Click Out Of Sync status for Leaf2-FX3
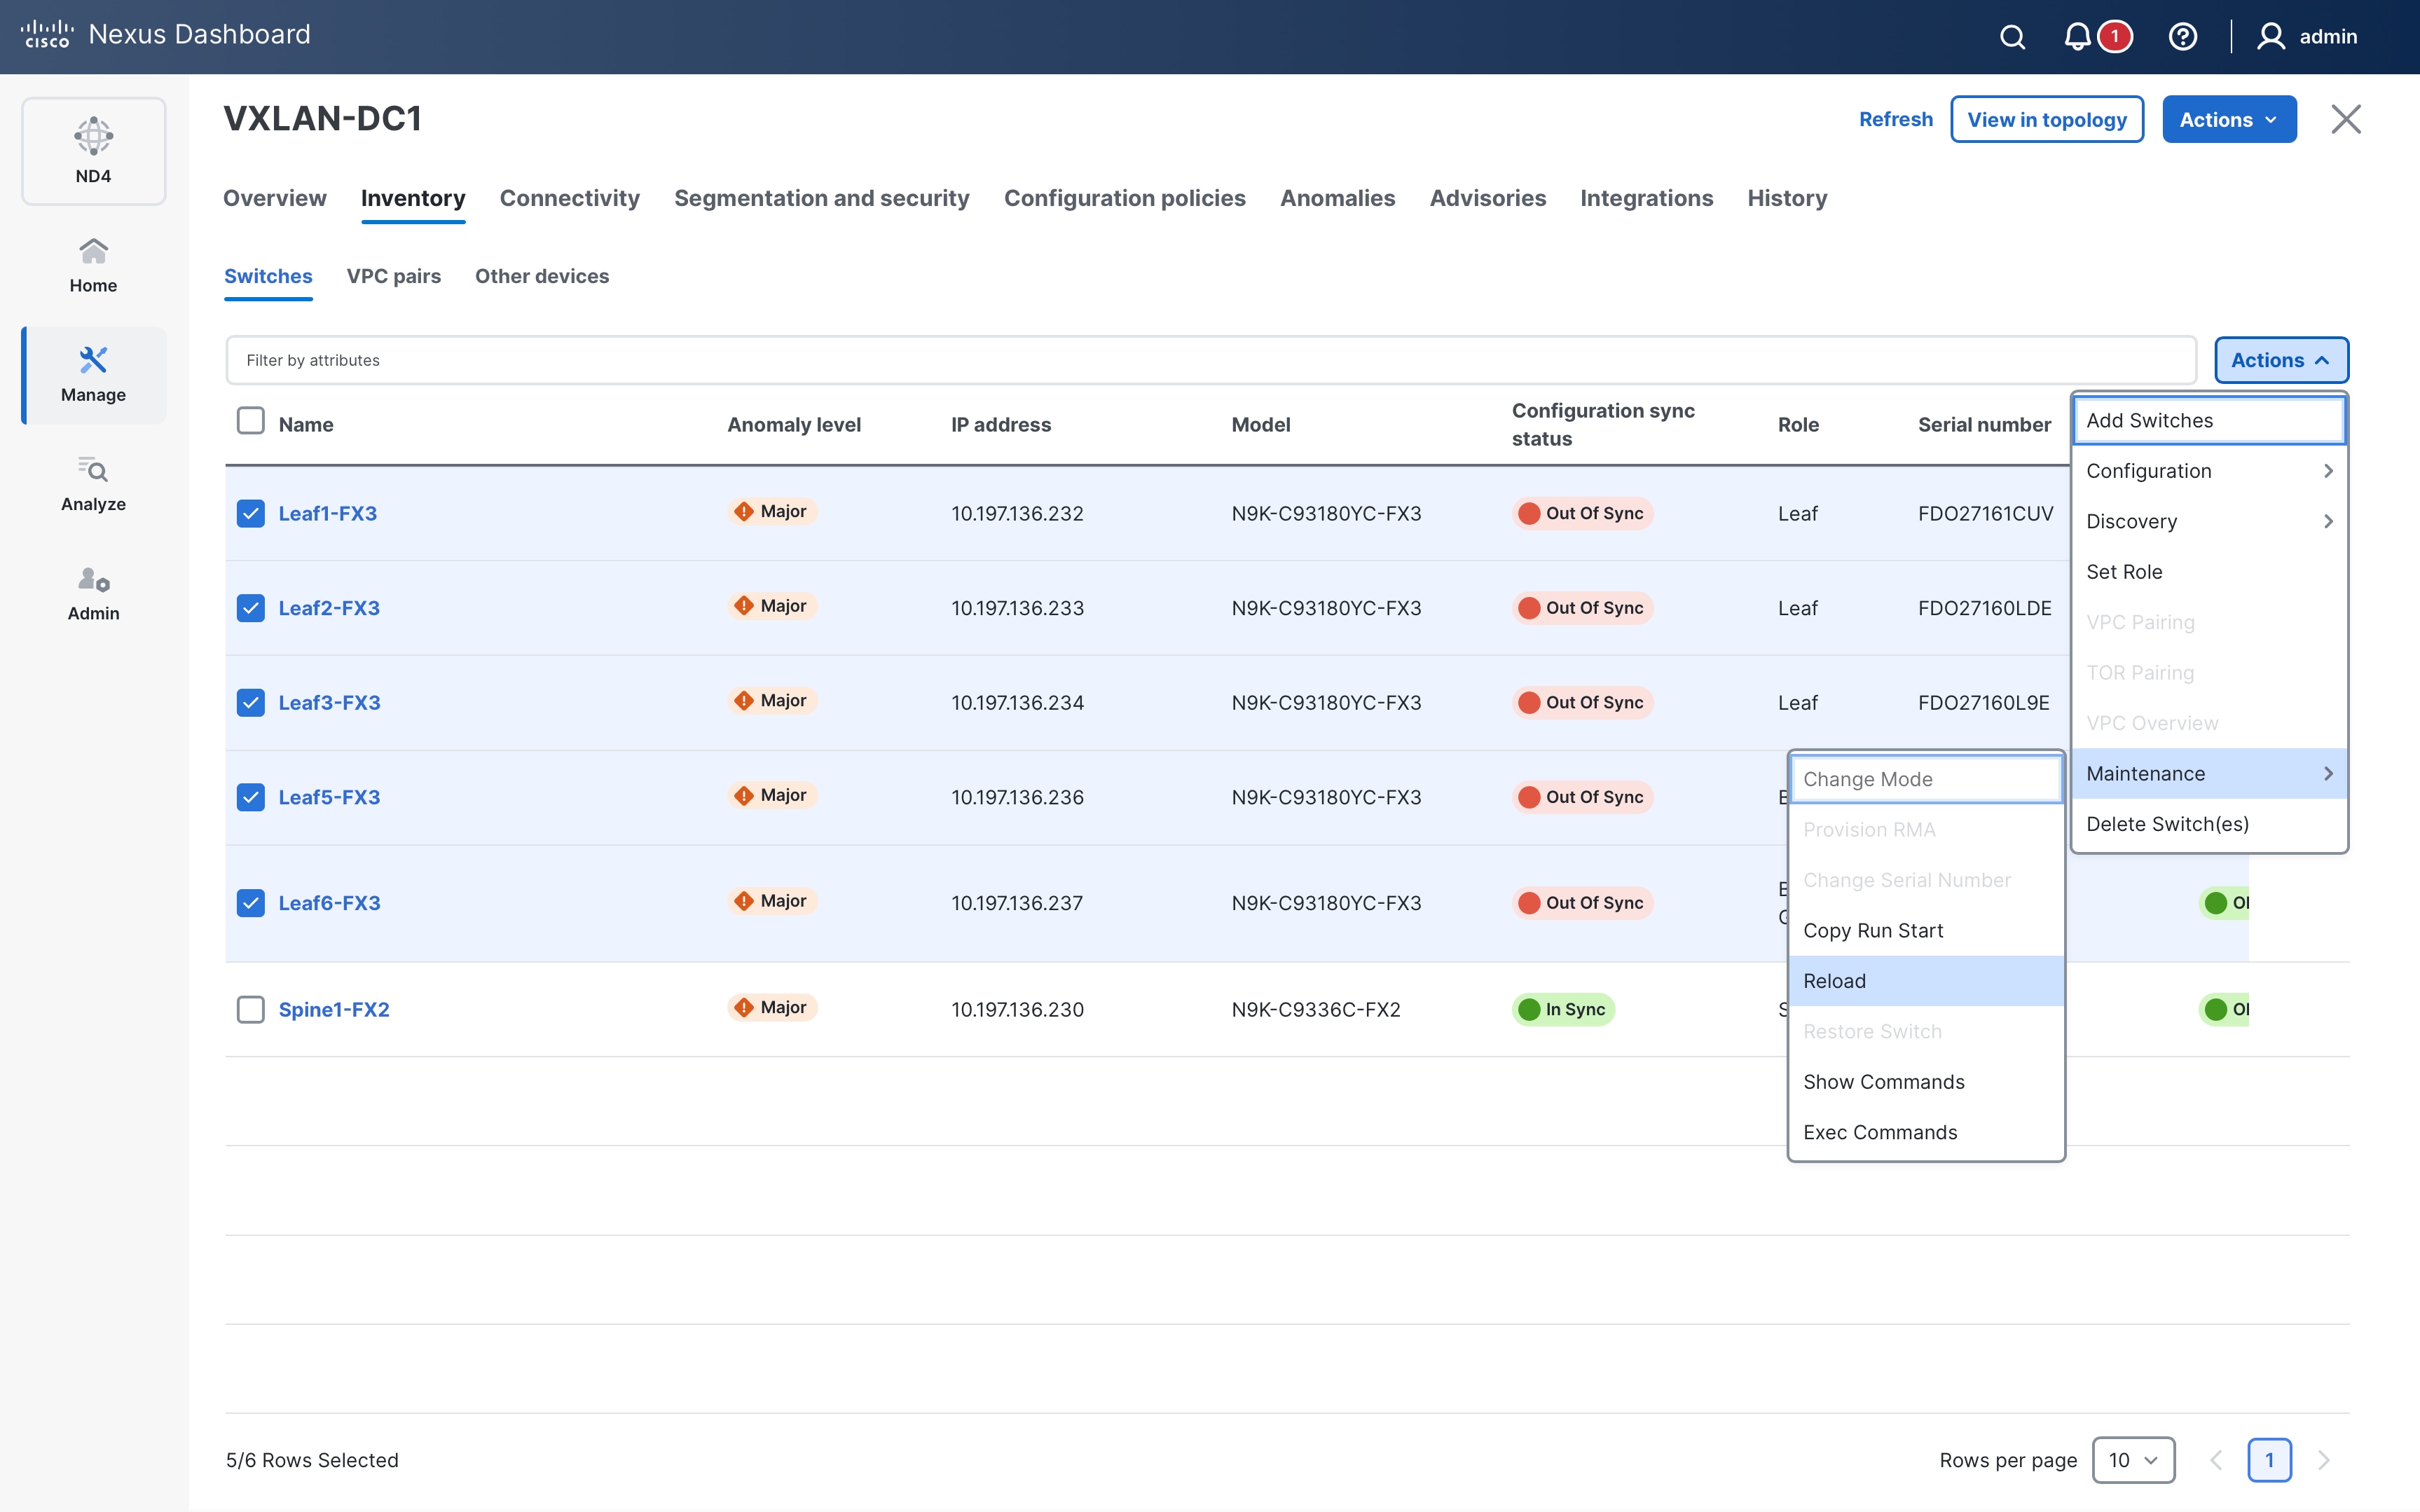Screen dimensions: 2420x1512 click(x=1582, y=608)
